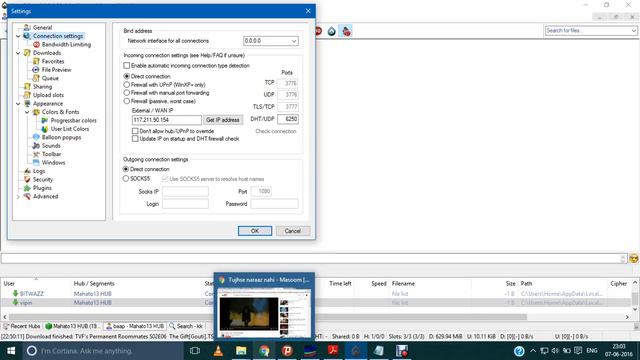Viewport: 640px width, 360px height.
Task: Select the BITWAZZ row in transfers
Action: pos(316,293)
